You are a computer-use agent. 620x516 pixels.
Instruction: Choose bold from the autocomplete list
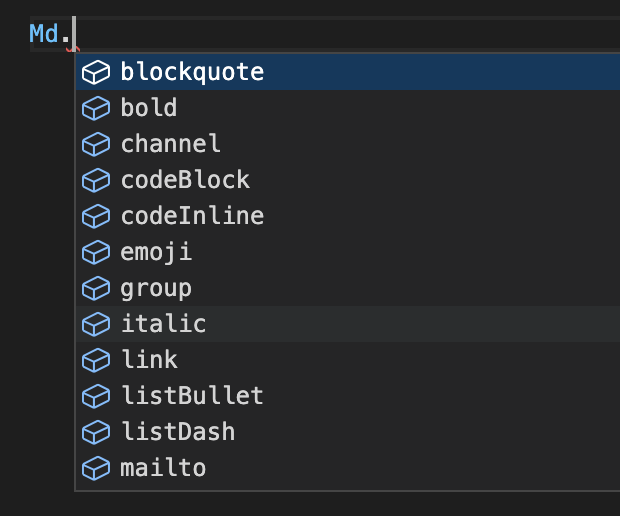149,108
